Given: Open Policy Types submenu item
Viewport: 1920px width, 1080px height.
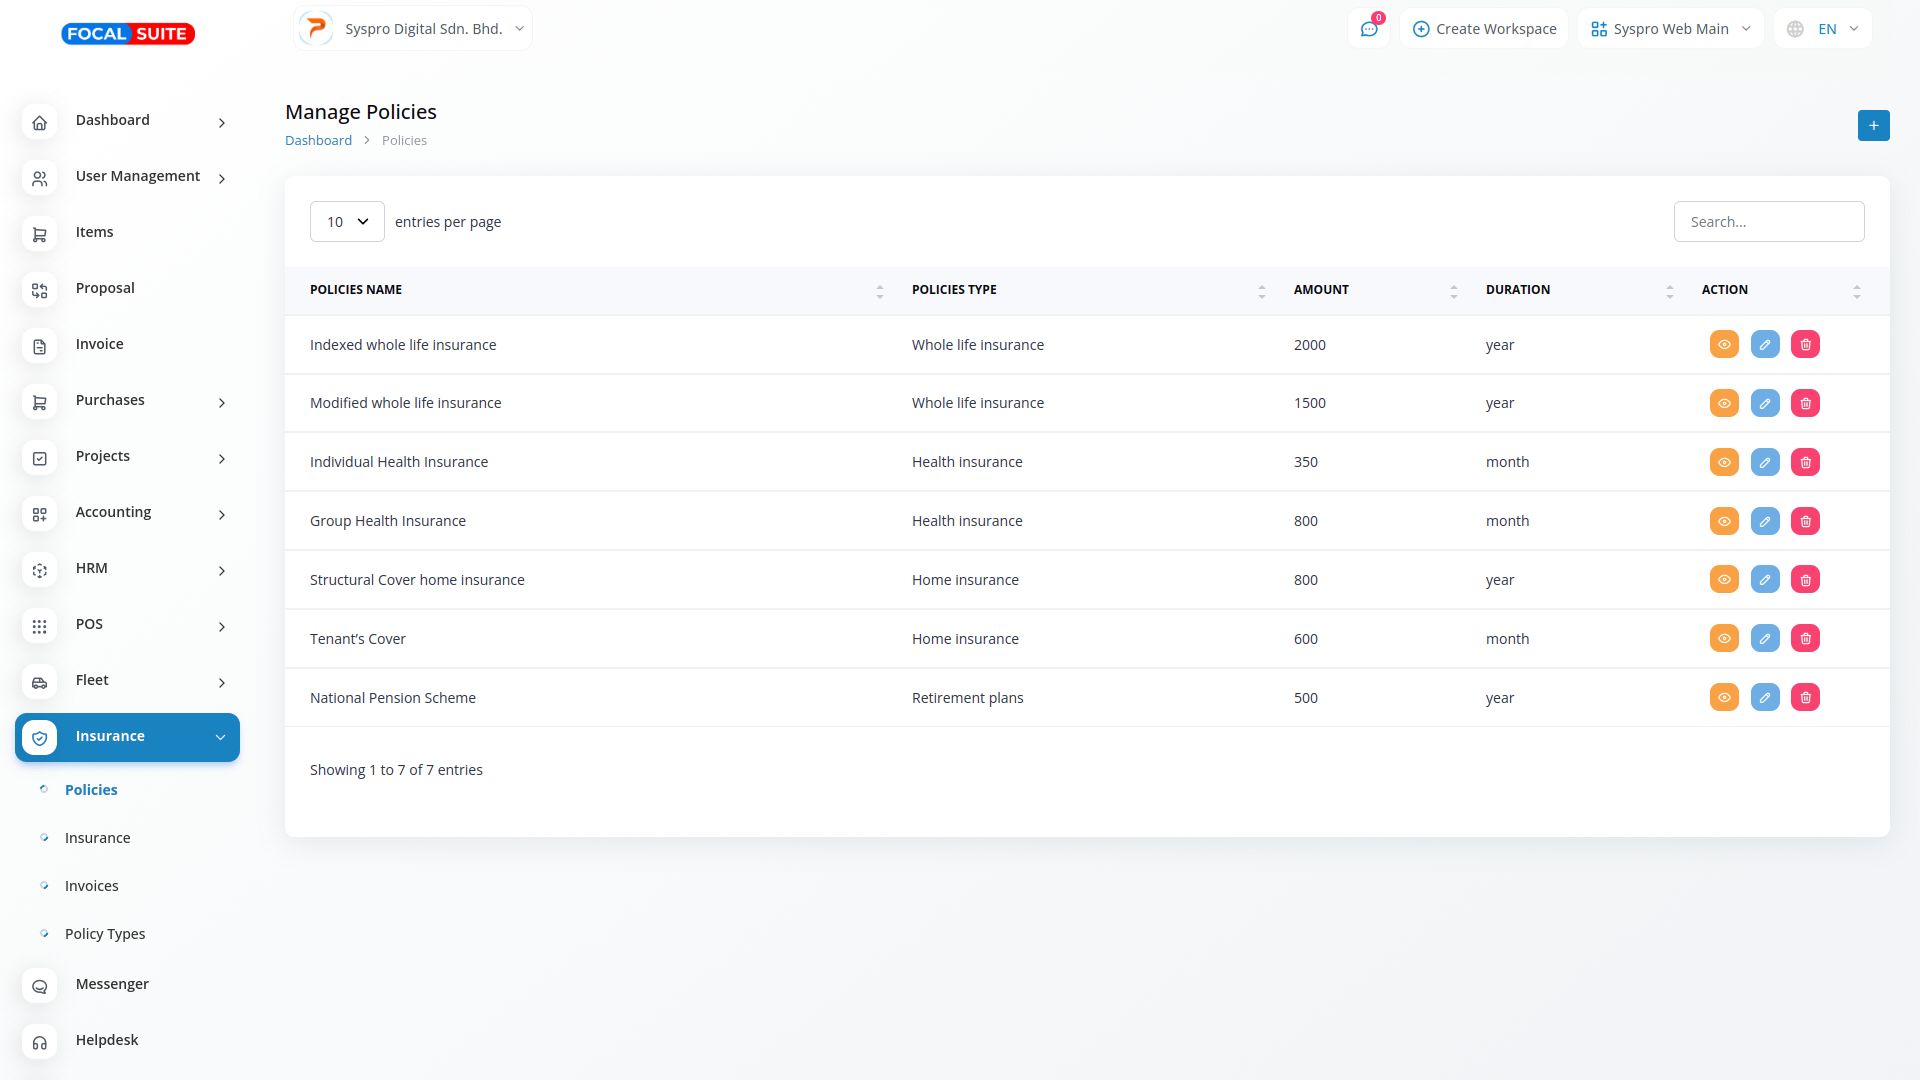Looking at the screenshot, I should (105, 934).
